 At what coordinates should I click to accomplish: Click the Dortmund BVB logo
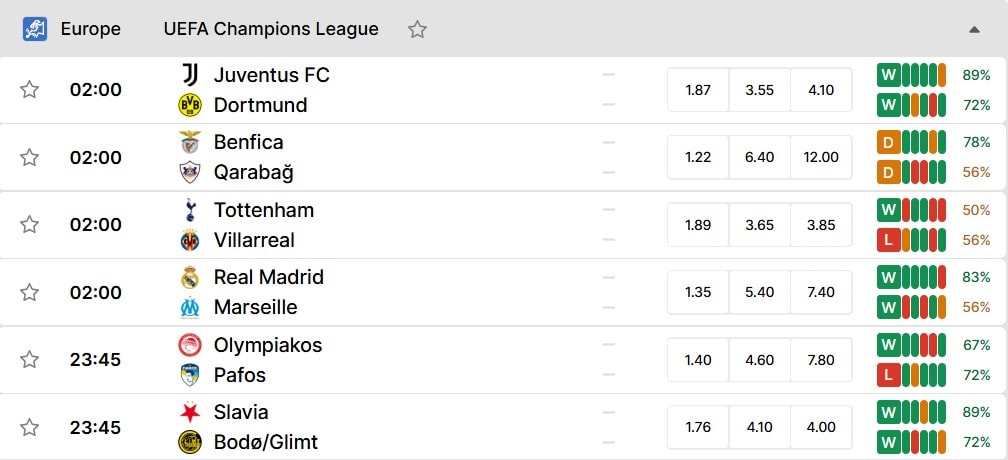[x=190, y=105]
